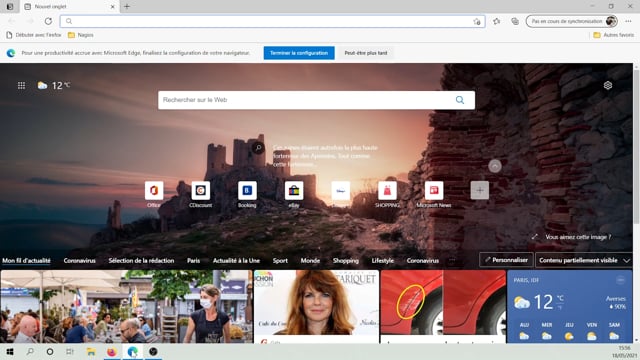Screen dimensions: 640x360
Task: Select the first Coronavirus feed tab
Action: (x=80, y=260)
